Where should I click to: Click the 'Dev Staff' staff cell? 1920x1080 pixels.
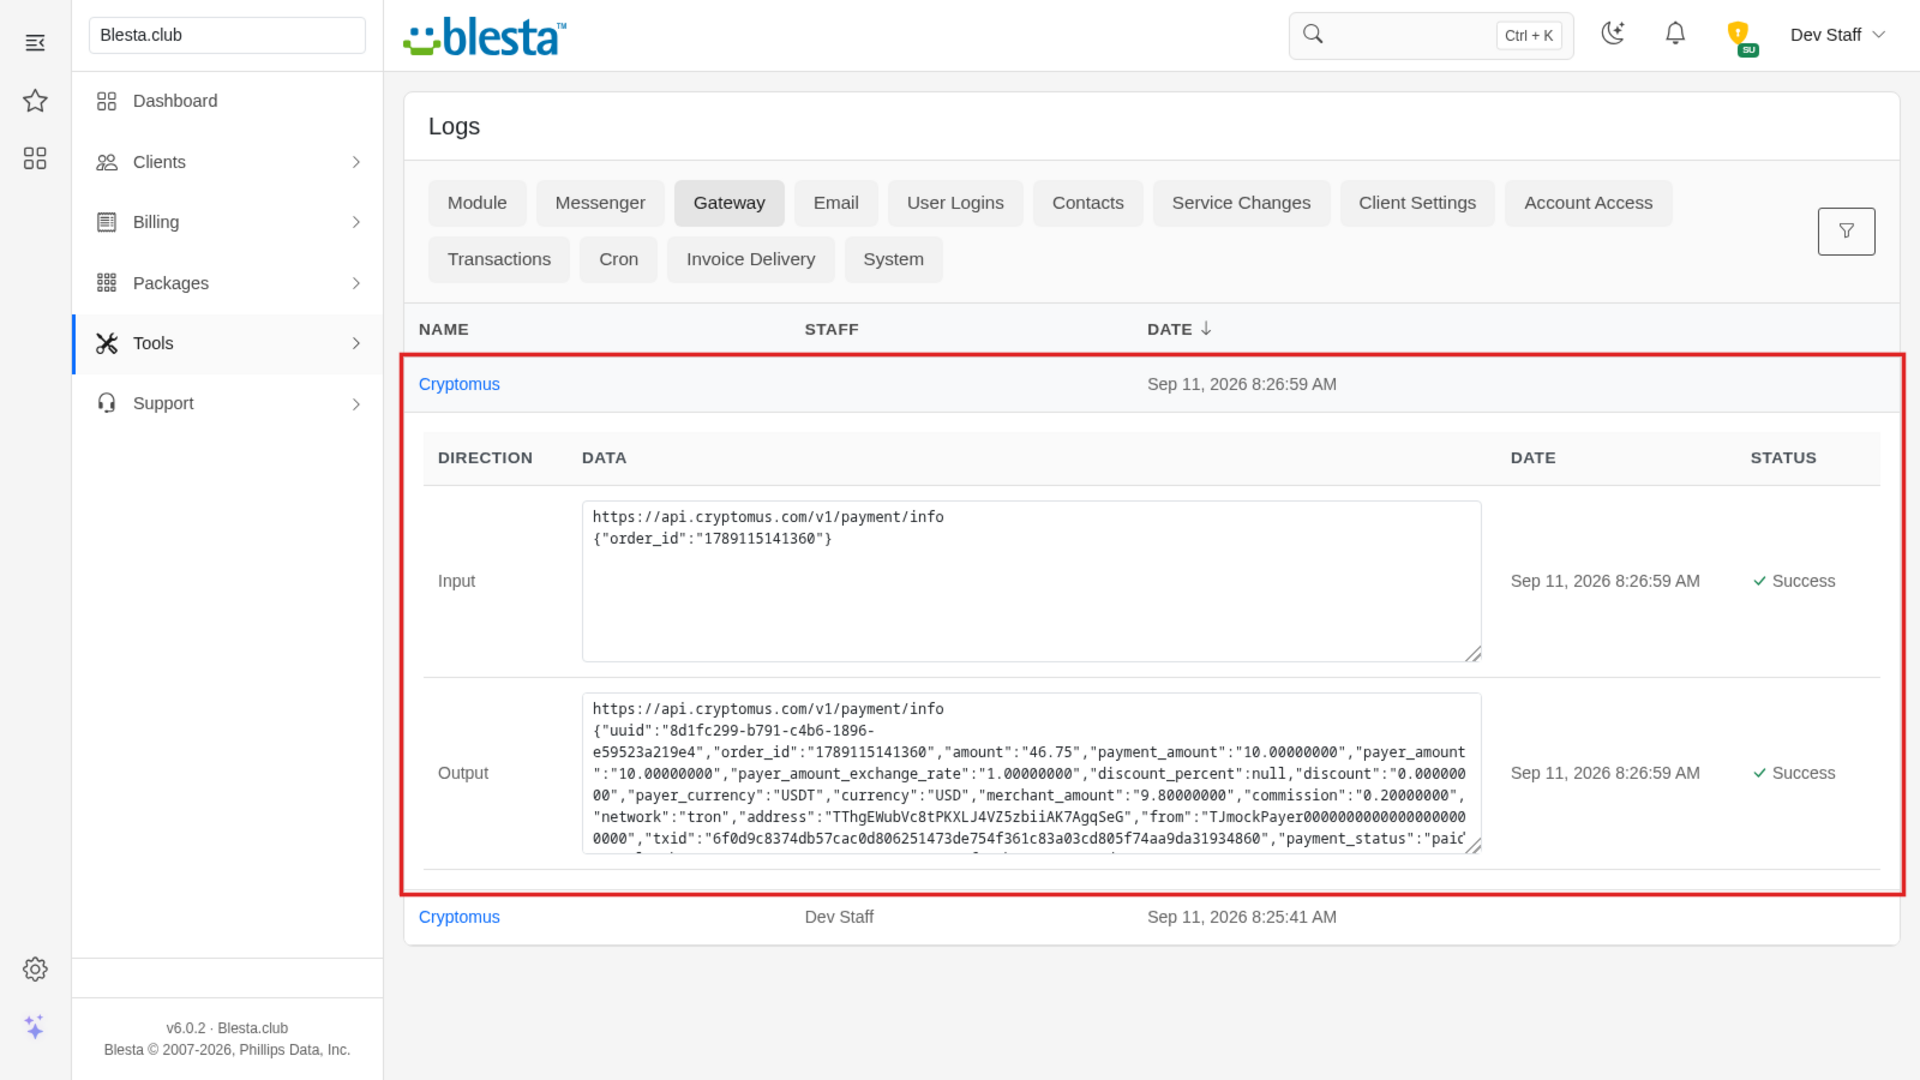pyautogui.click(x=839, y=917)
